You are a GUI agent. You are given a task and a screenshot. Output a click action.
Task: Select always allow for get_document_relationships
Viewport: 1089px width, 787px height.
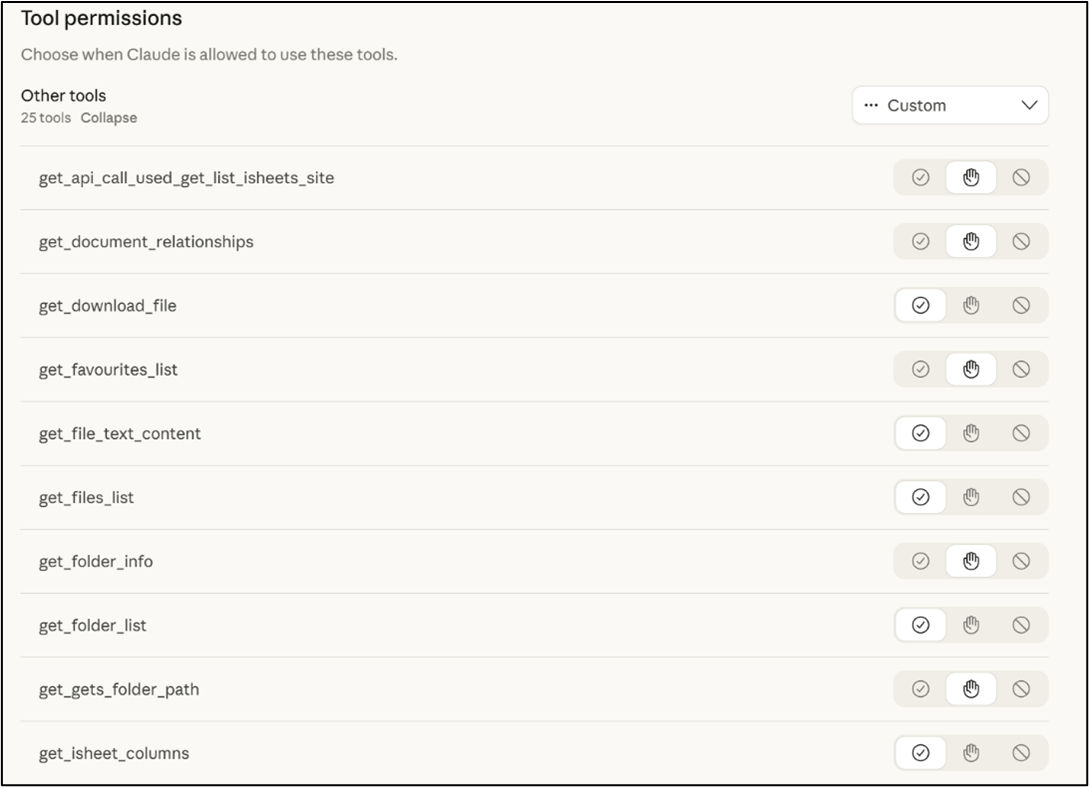[x=921, y=242]
